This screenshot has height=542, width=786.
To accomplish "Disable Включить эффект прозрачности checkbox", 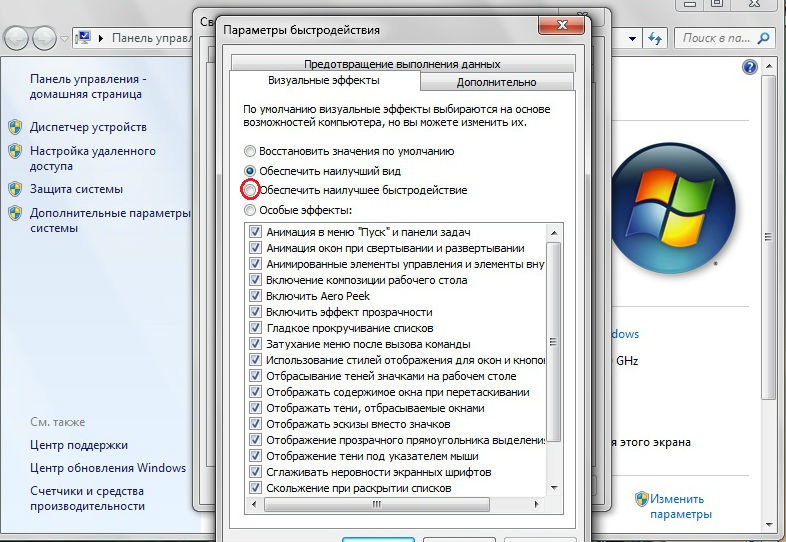I will (x=255, y=312).
